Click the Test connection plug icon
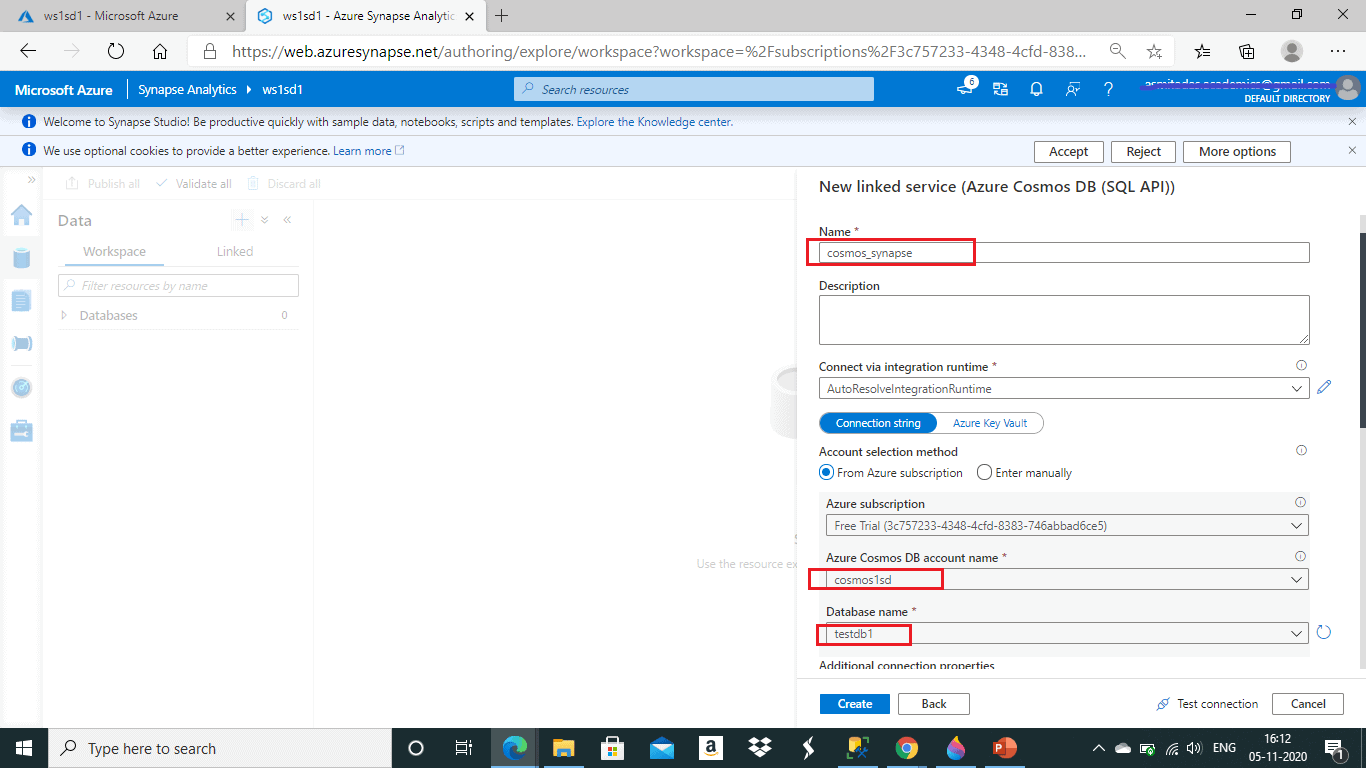Viewport: 1366px width, 768px height. coord(1163,704)
